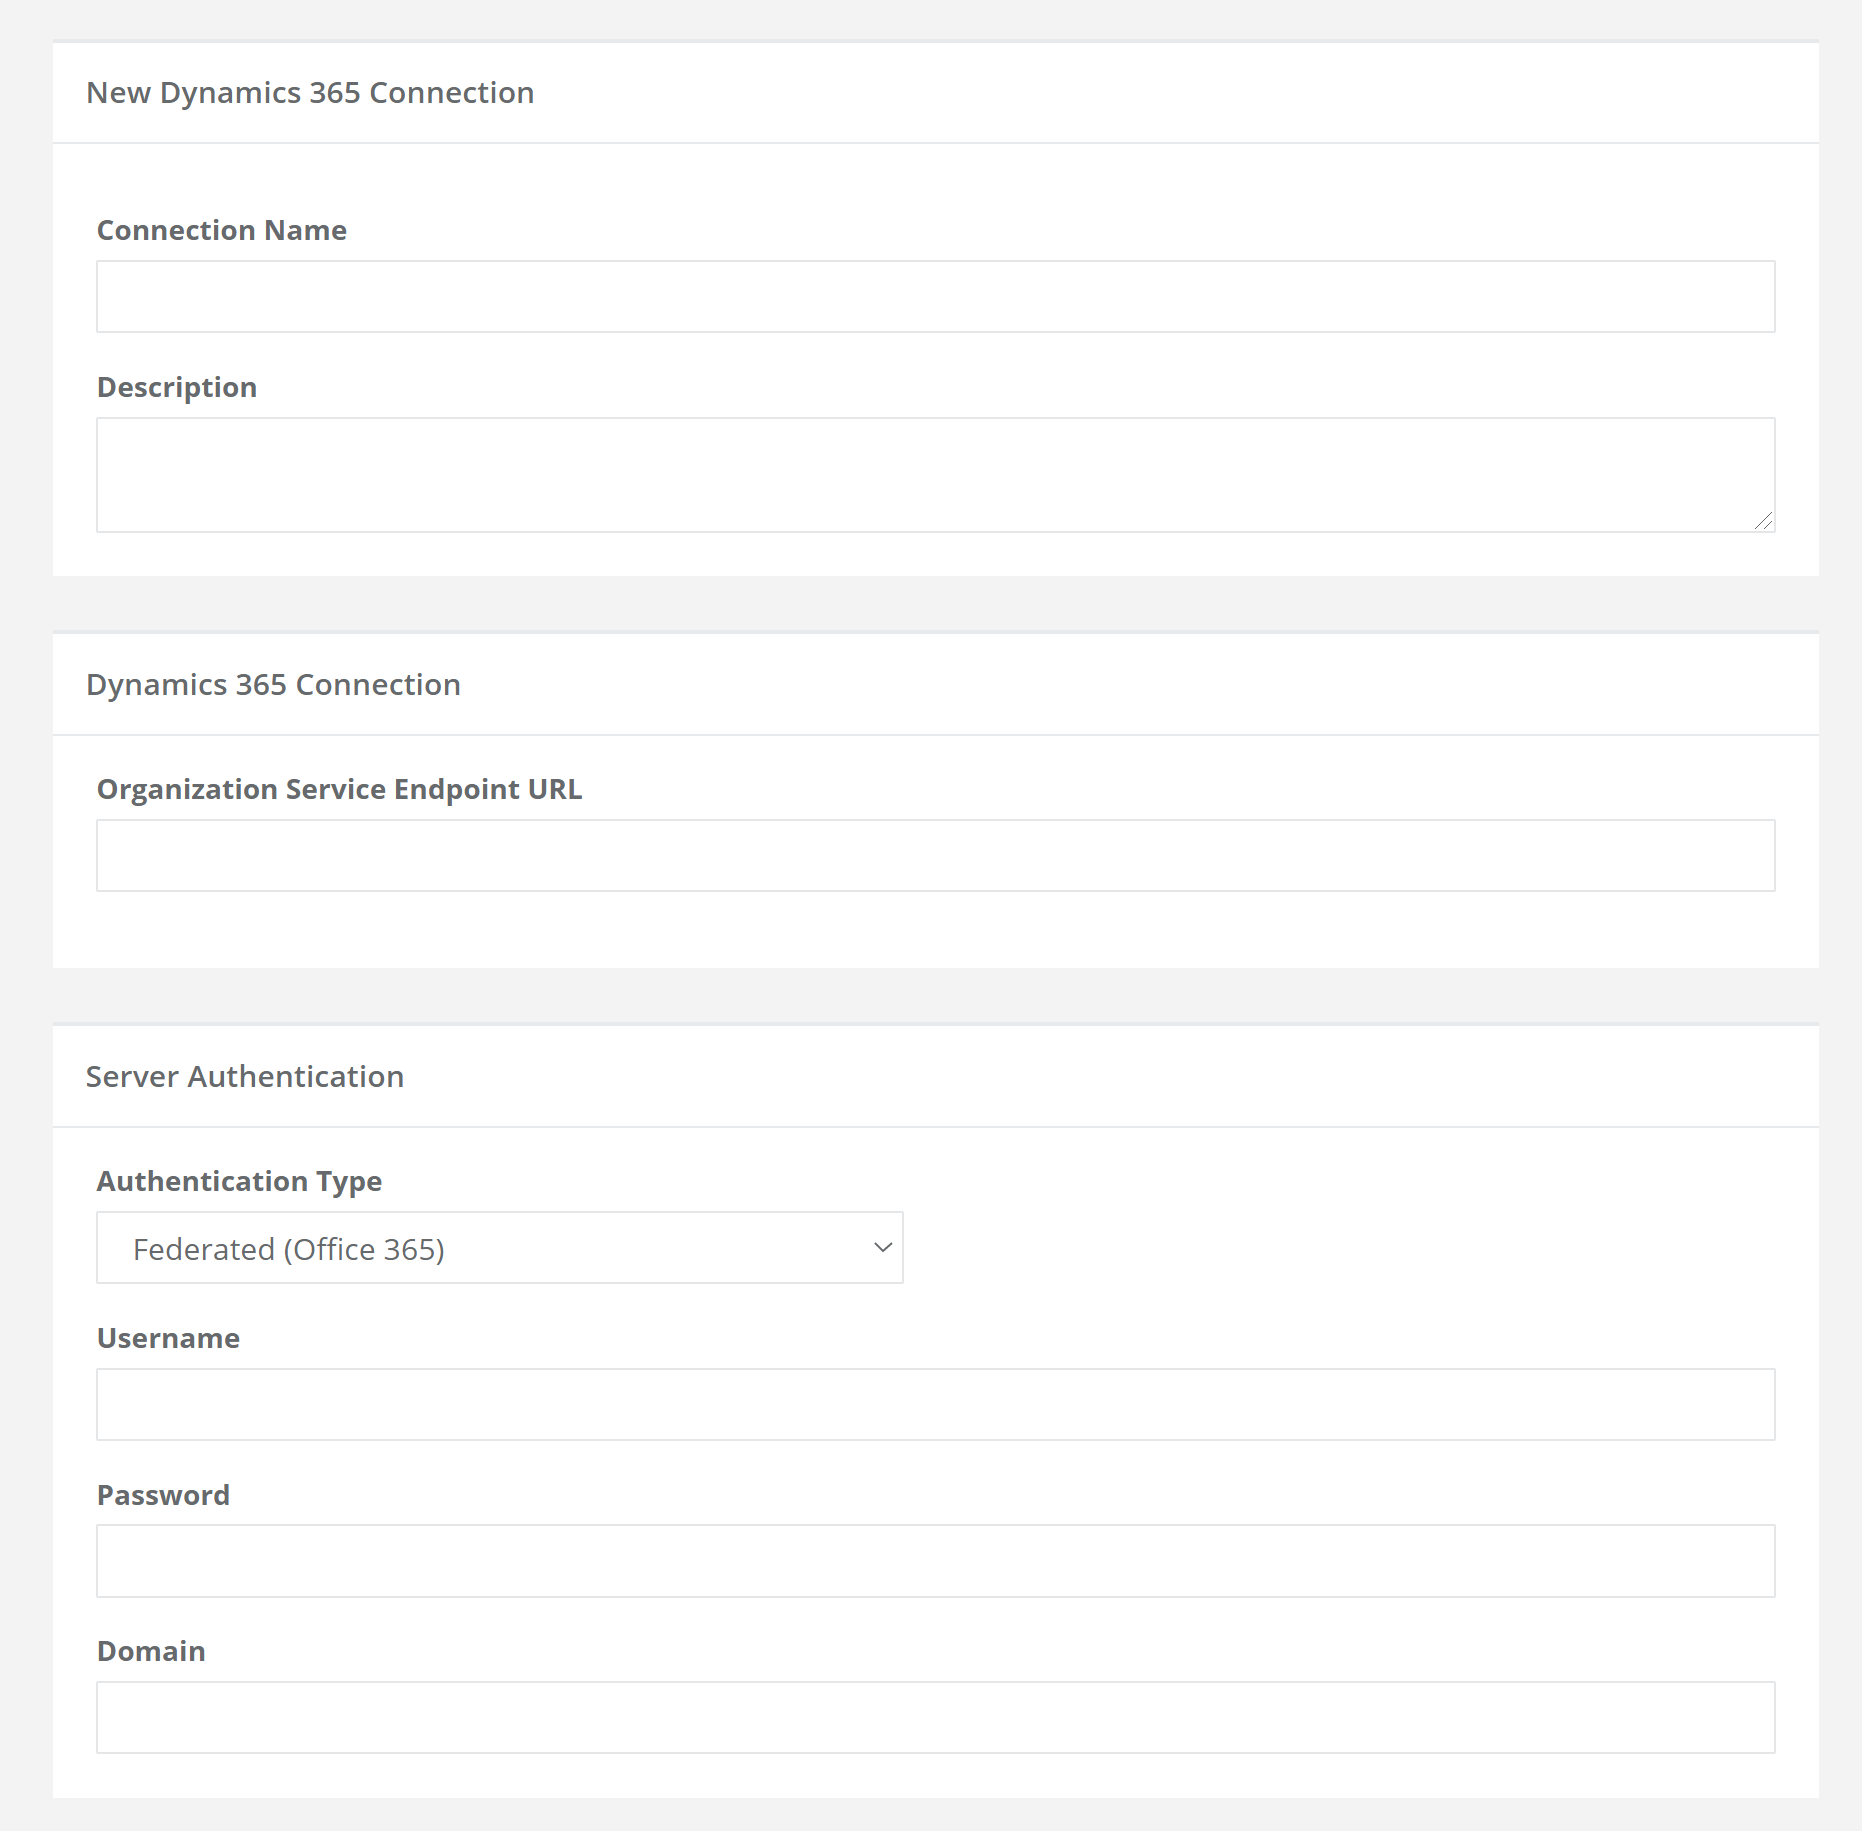Focus the Description text area

tap(935, 475)
